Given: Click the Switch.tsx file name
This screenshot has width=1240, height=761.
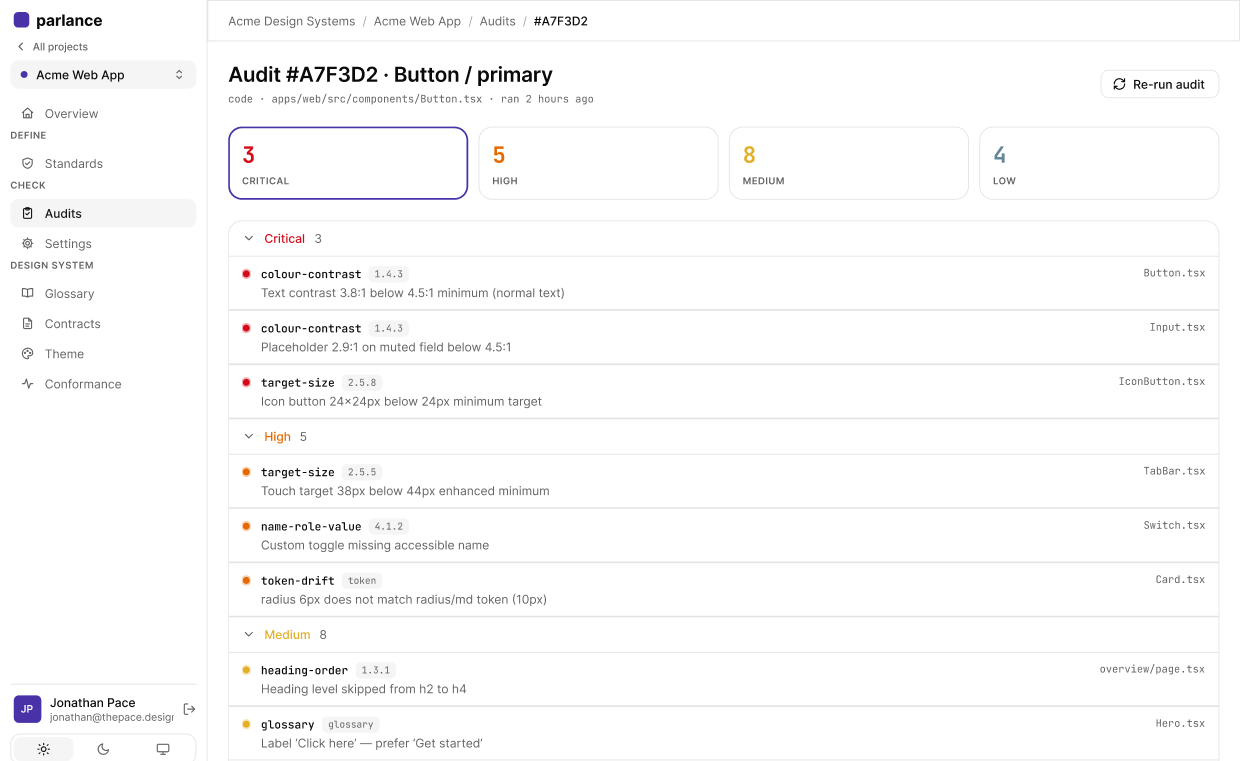Looking at the screenshot, I should 1174,526.
